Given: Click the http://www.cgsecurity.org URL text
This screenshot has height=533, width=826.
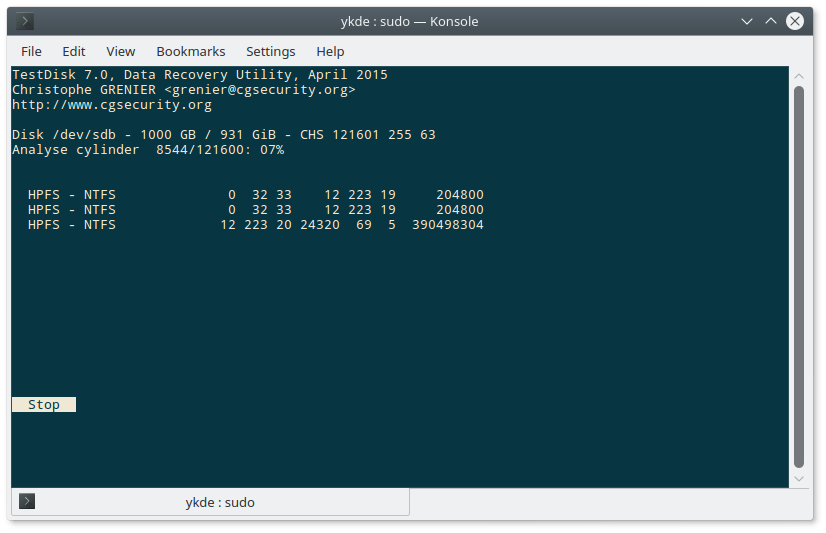Looking at the screenshot, I should 112,105.
